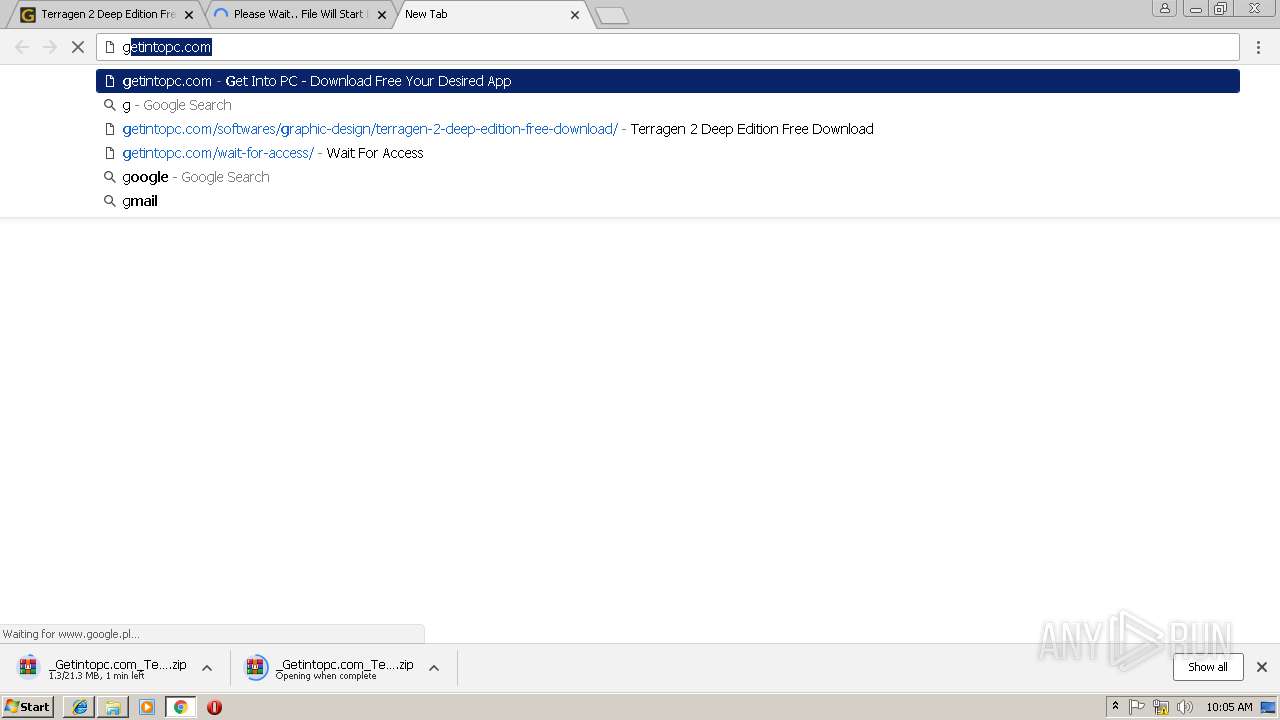1280x720 pixels.
Task: Choose the getintopc.com Get Into PC suggestion
Action: coord(668,81)
